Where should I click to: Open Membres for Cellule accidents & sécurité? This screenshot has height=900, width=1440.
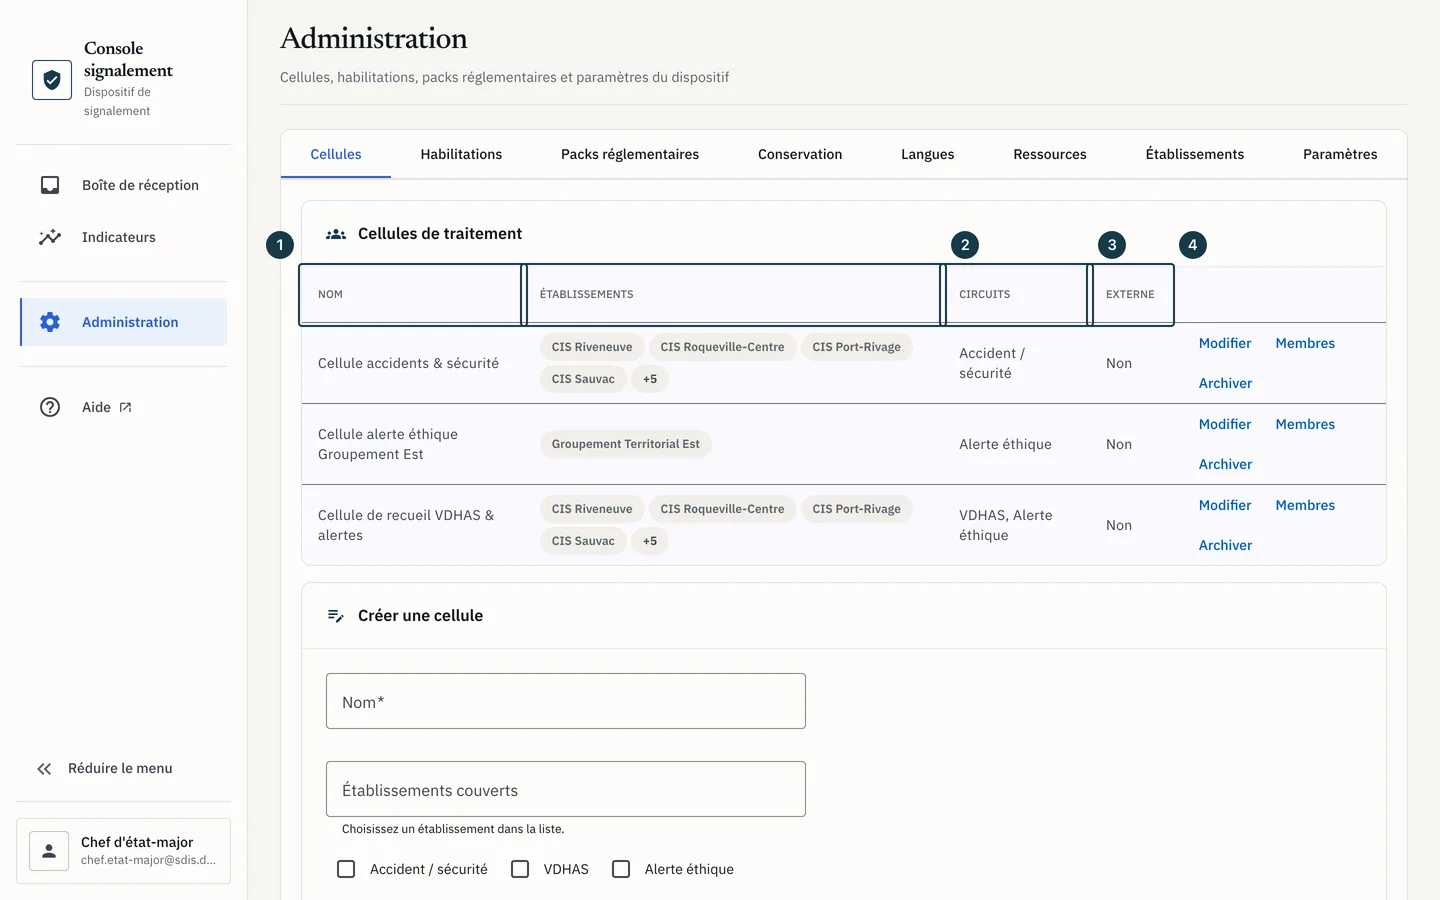1305,343
